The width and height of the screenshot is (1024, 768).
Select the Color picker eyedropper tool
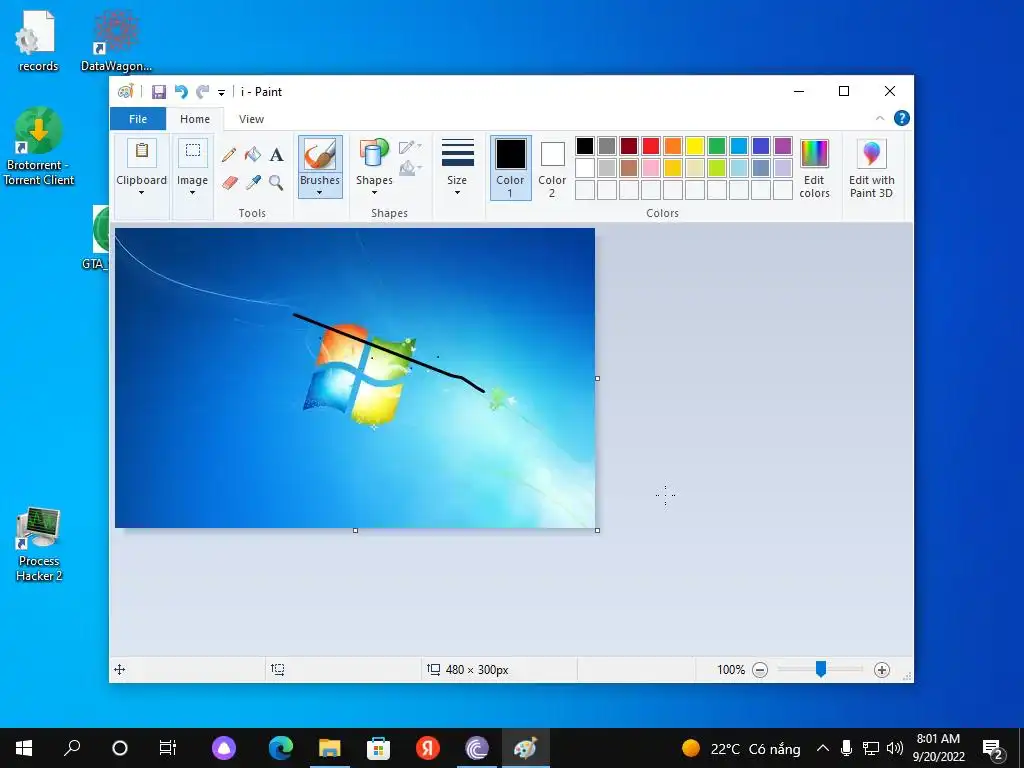pyautogui.click(x=253, y=182)
